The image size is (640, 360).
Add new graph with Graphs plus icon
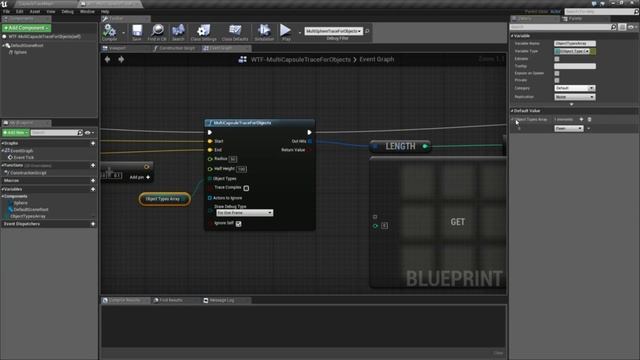tap(93, 143)
